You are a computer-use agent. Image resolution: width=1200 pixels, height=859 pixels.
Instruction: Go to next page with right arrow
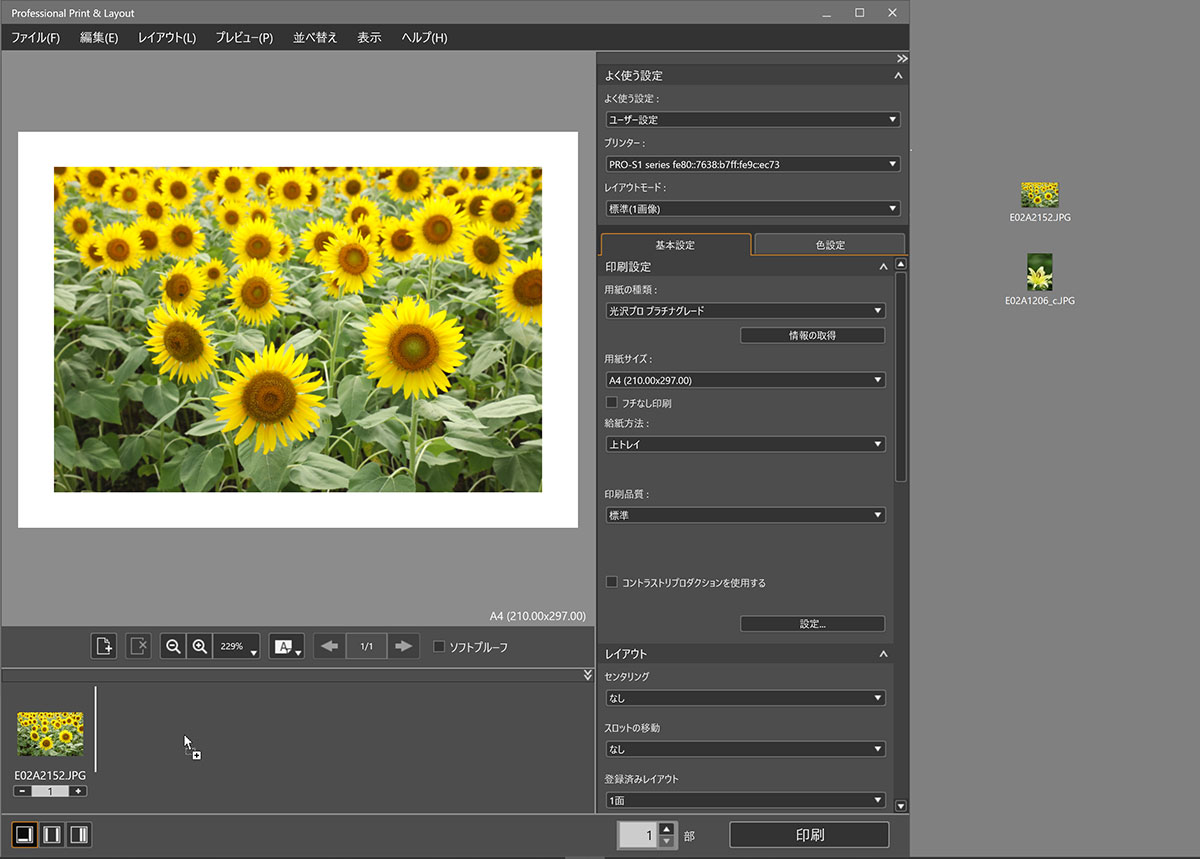point(403,647)
